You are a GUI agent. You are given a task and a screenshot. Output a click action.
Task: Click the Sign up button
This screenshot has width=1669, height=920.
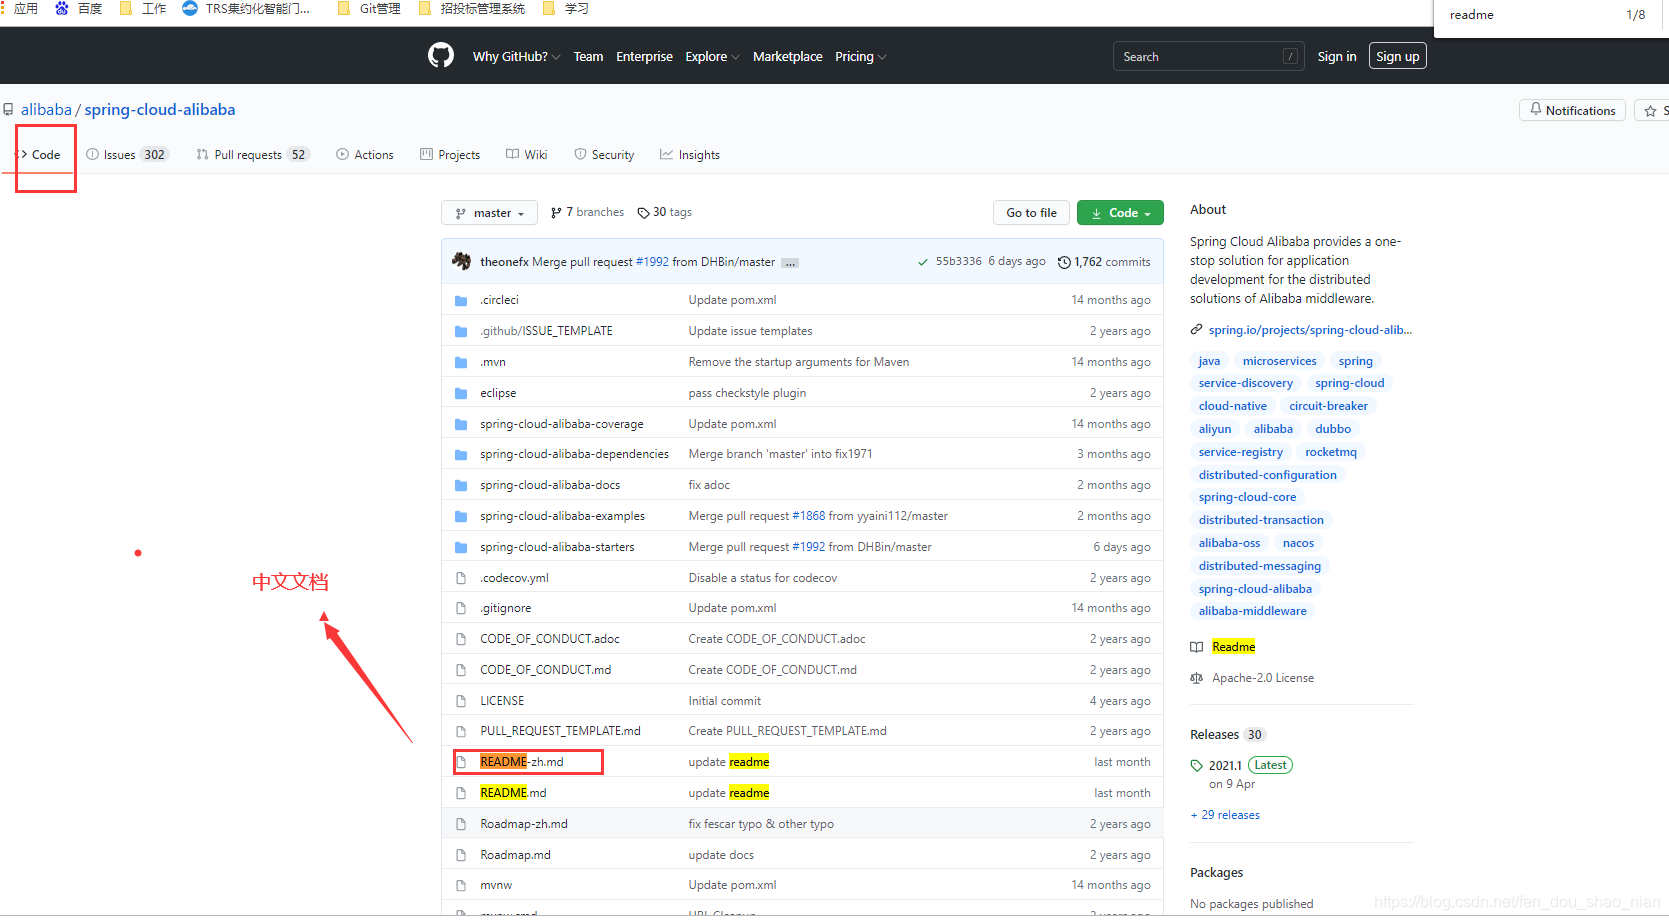1397,57
